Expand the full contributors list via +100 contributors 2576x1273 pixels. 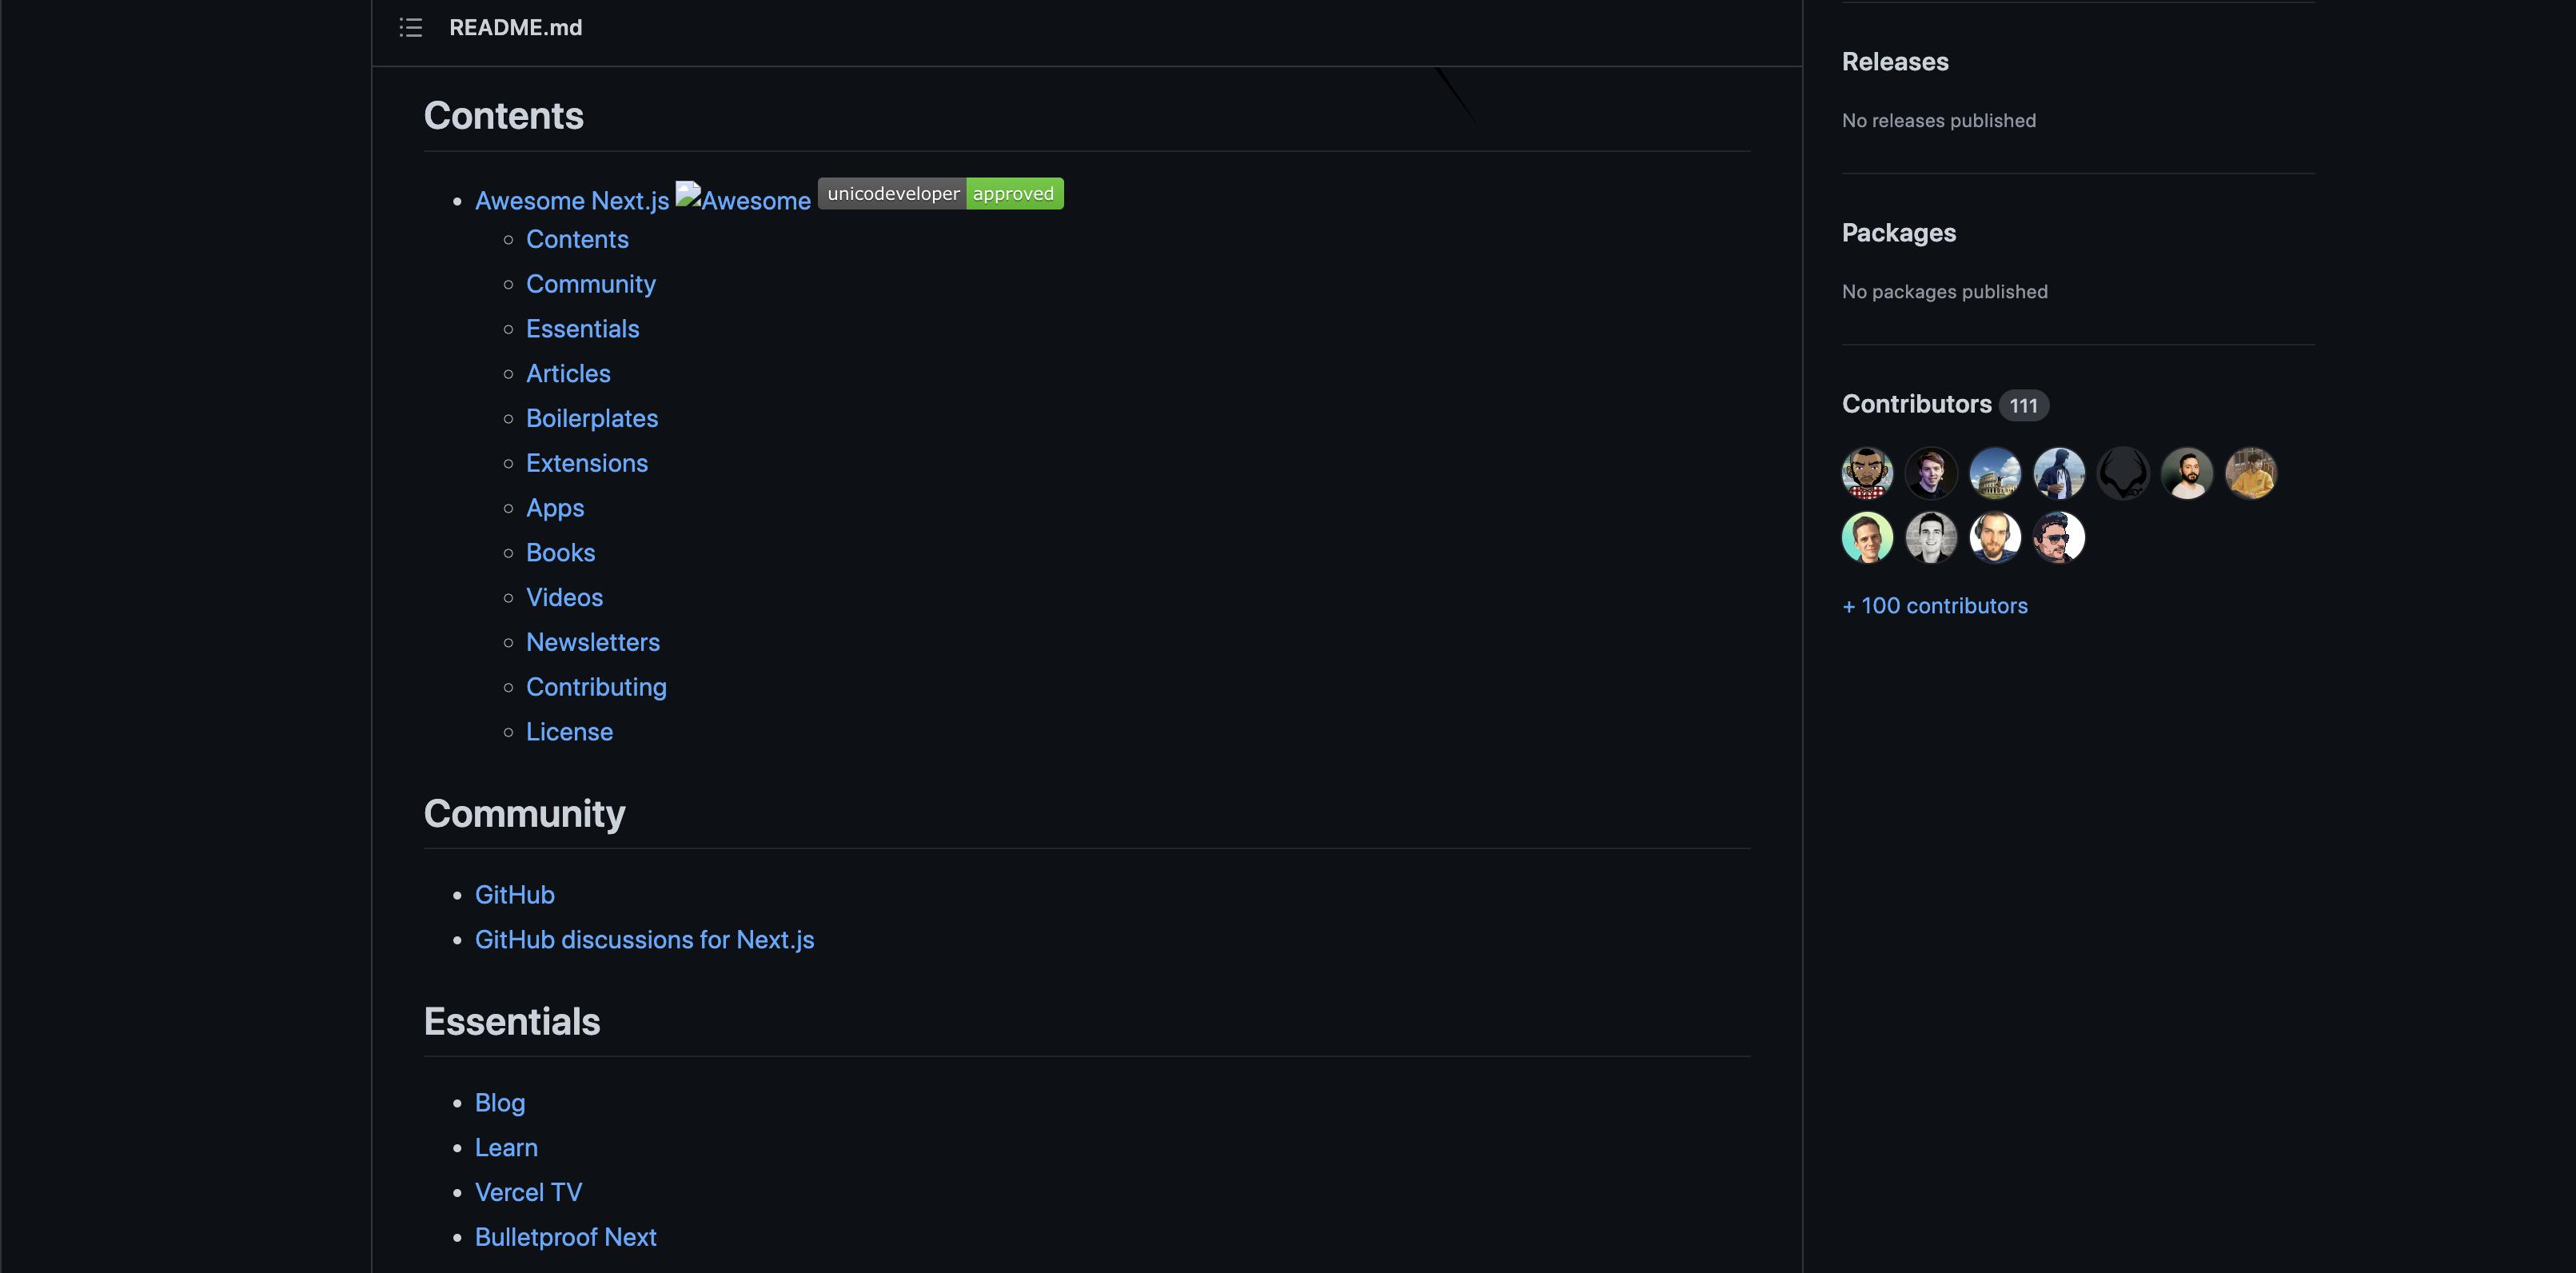[x=1934, y=605]
